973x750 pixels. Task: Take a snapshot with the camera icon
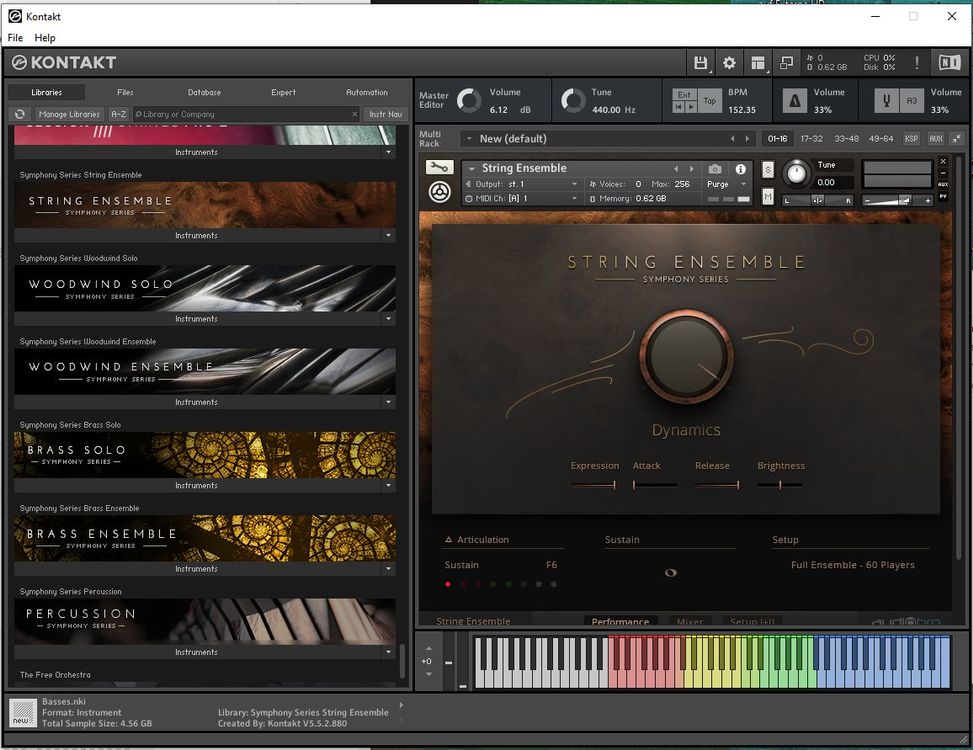tap(716, 169)
